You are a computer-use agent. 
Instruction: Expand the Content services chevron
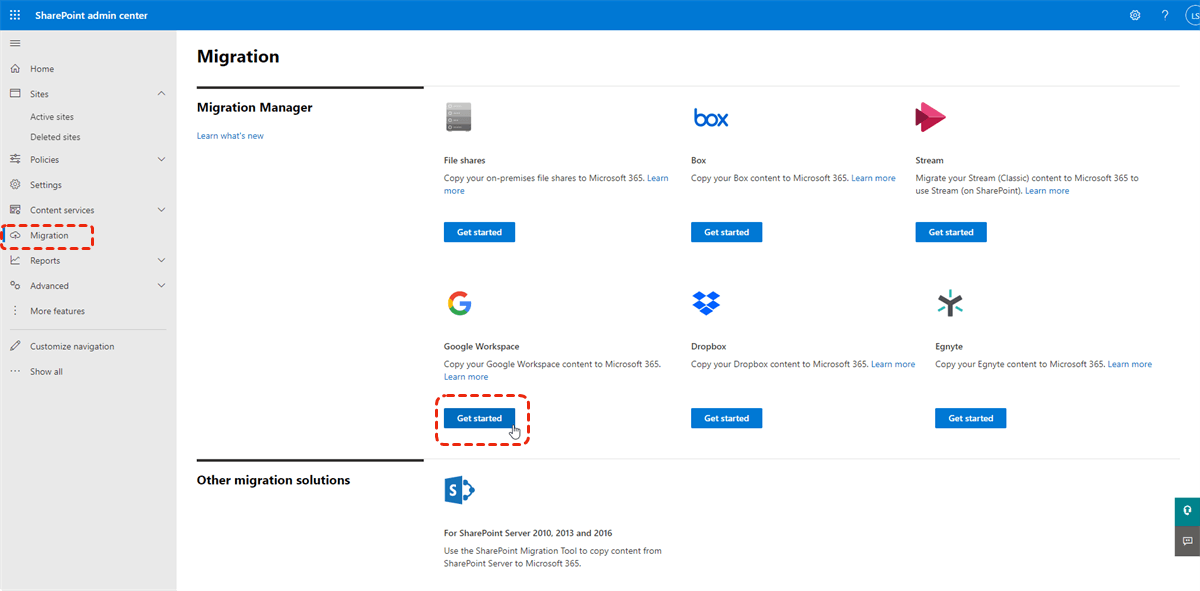click(162, 210)
